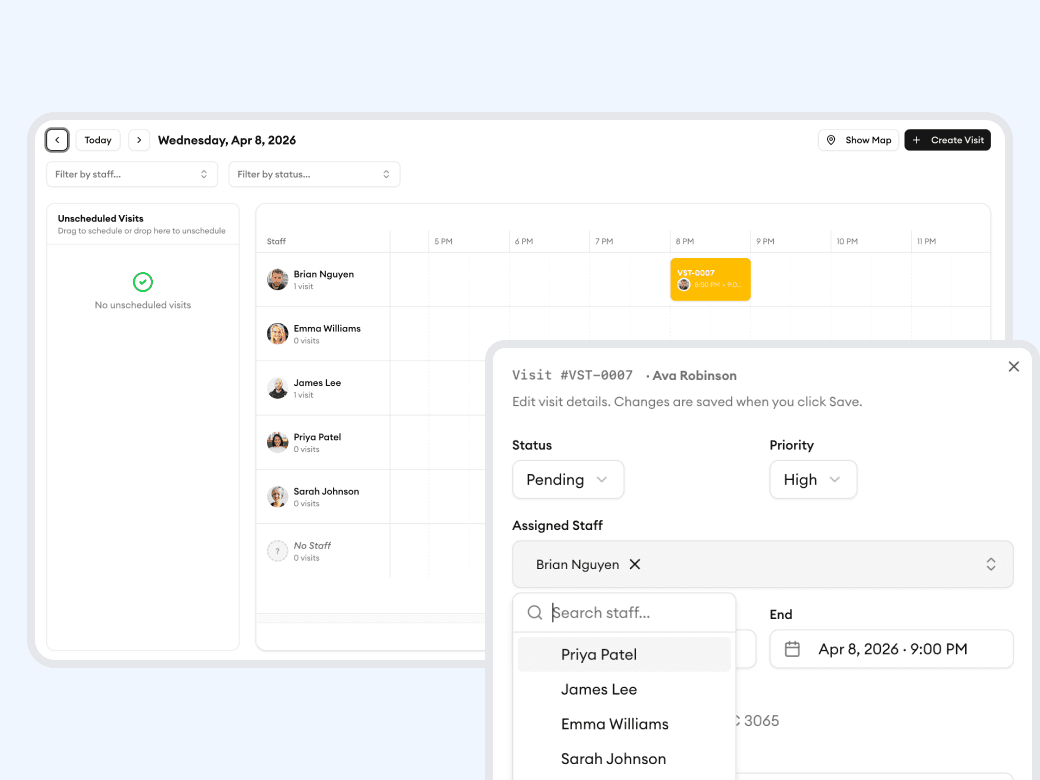Image resolution: width=1040 pixels, height=780 pixels.
Task: Click the question-mark No Staff avatar
Action: 277,551
